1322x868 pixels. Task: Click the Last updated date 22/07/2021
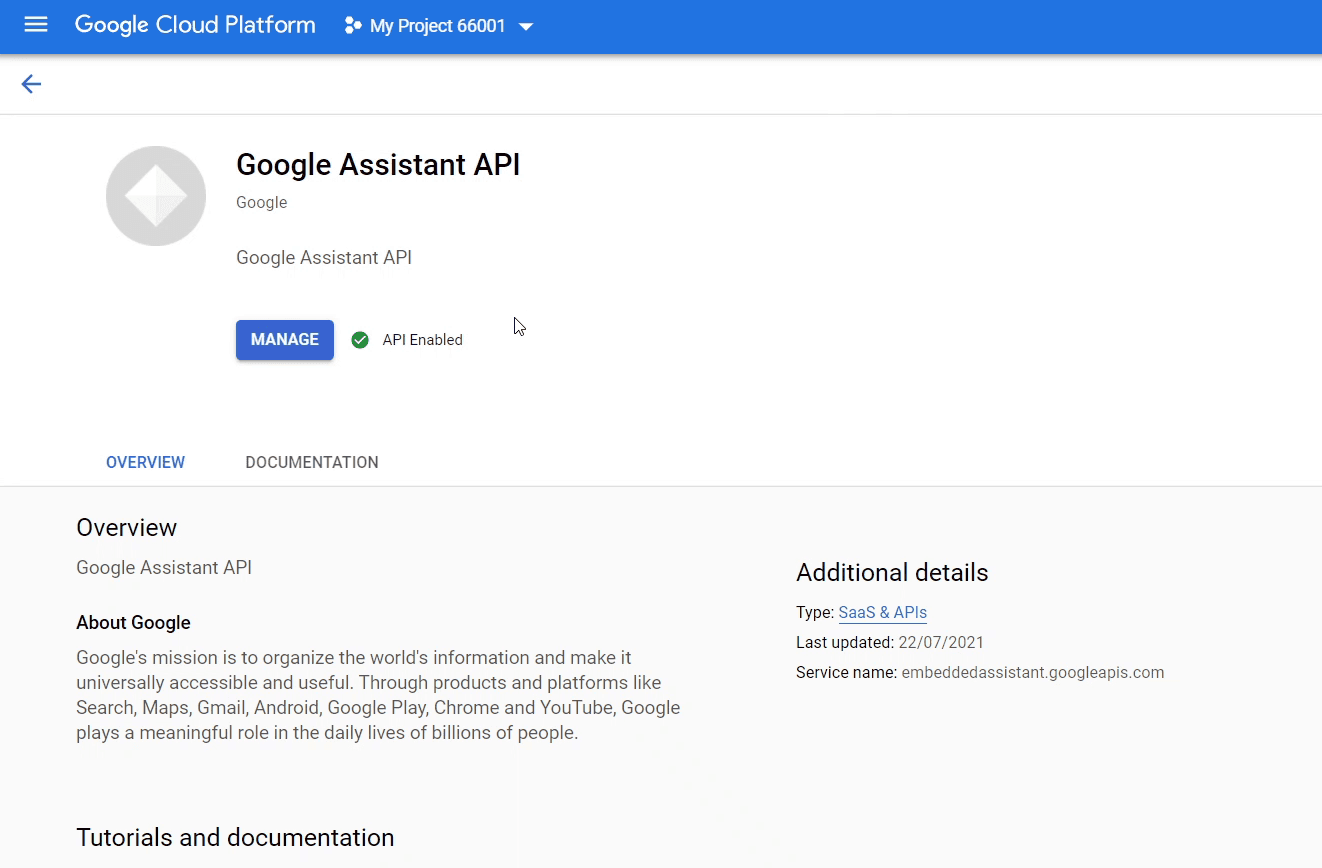941,642
